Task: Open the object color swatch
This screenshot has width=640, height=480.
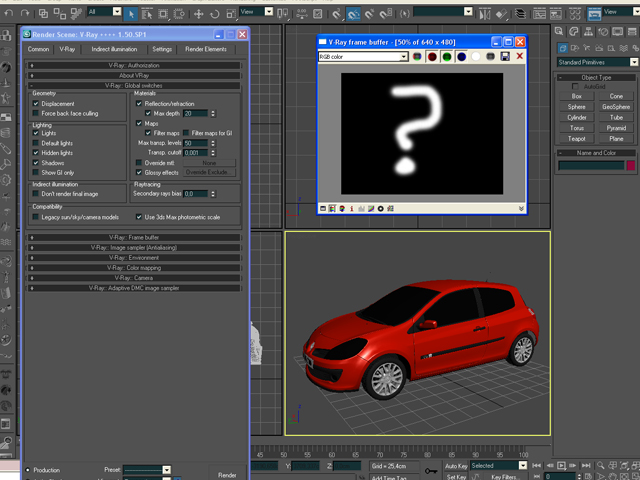Action: click(x=631, y=165)
